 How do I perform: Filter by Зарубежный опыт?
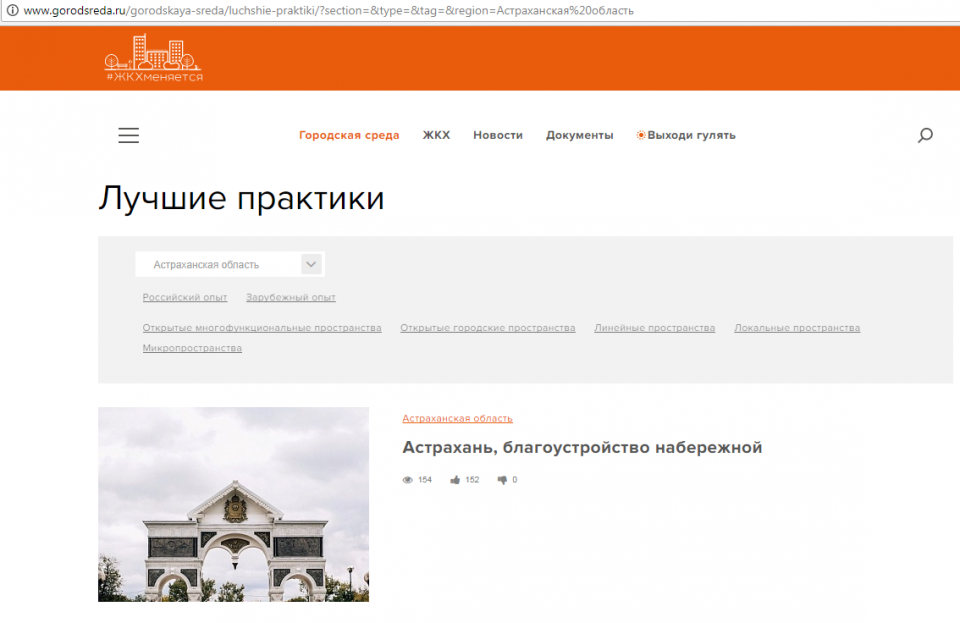(x=291, y=298)
